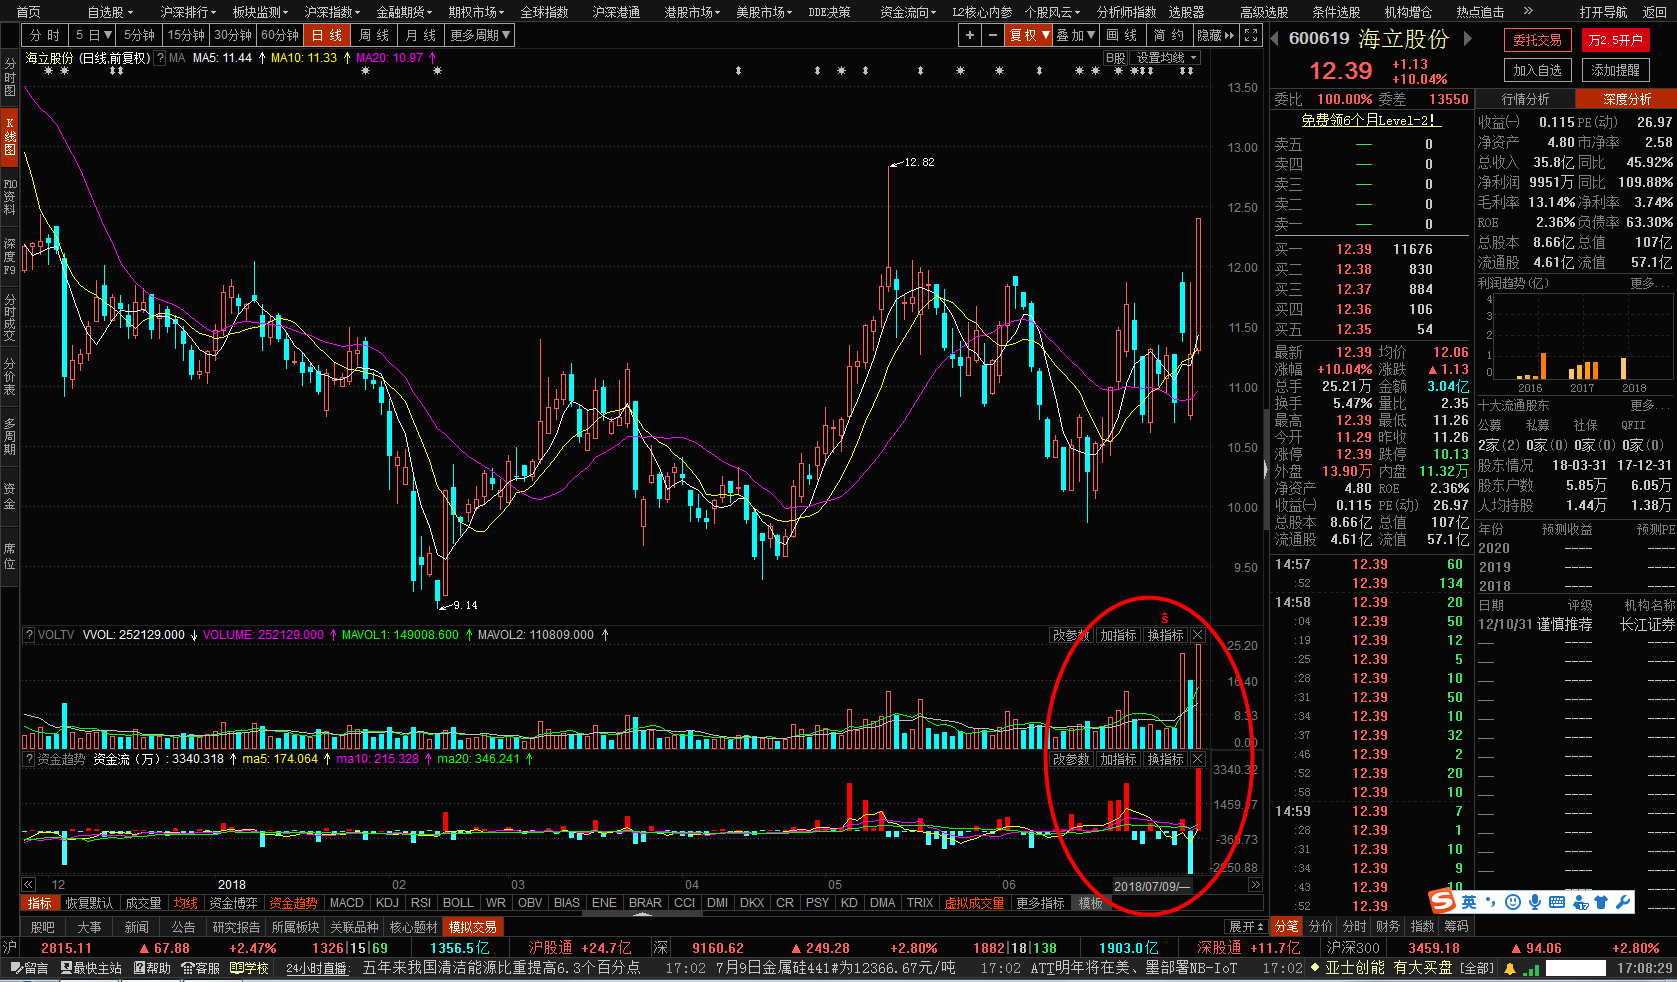The height and width of the screenshot is (982, 1677).
Task: Select 月线 monthly chart period
Action: tap(421, 35)
